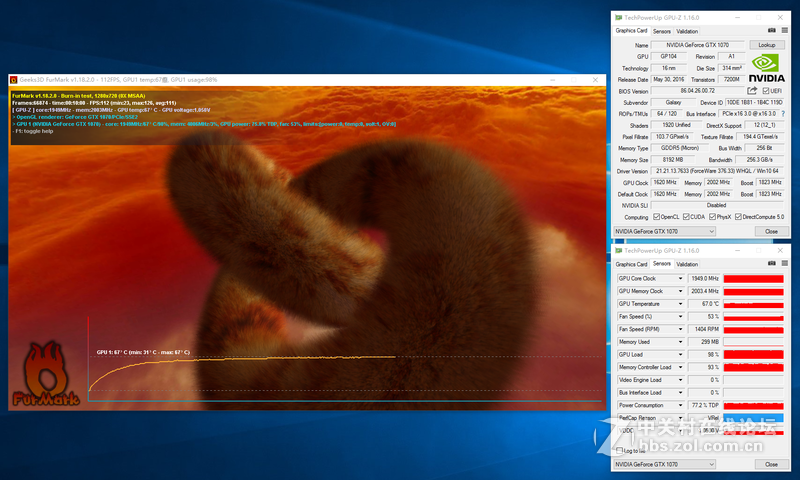Expand the GPU Core Clock sensor dropdown

point(681,278)
